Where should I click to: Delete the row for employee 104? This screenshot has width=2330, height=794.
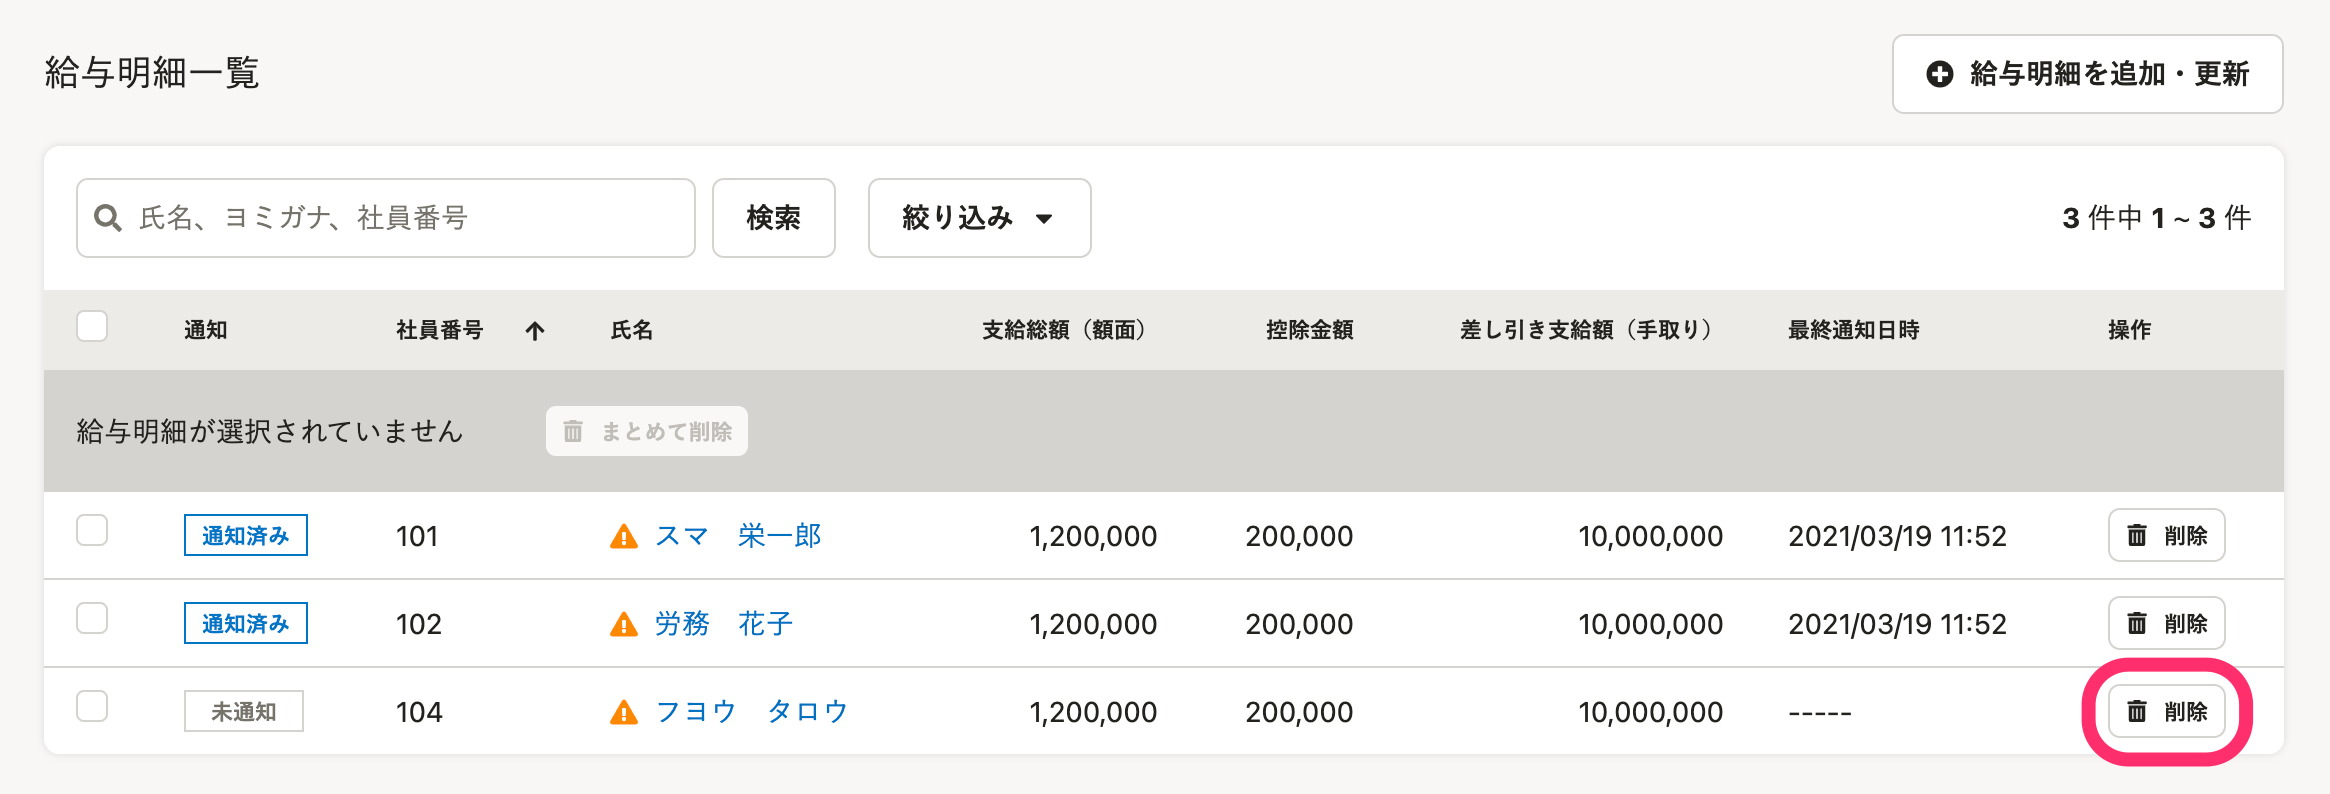click(2166, 711)
